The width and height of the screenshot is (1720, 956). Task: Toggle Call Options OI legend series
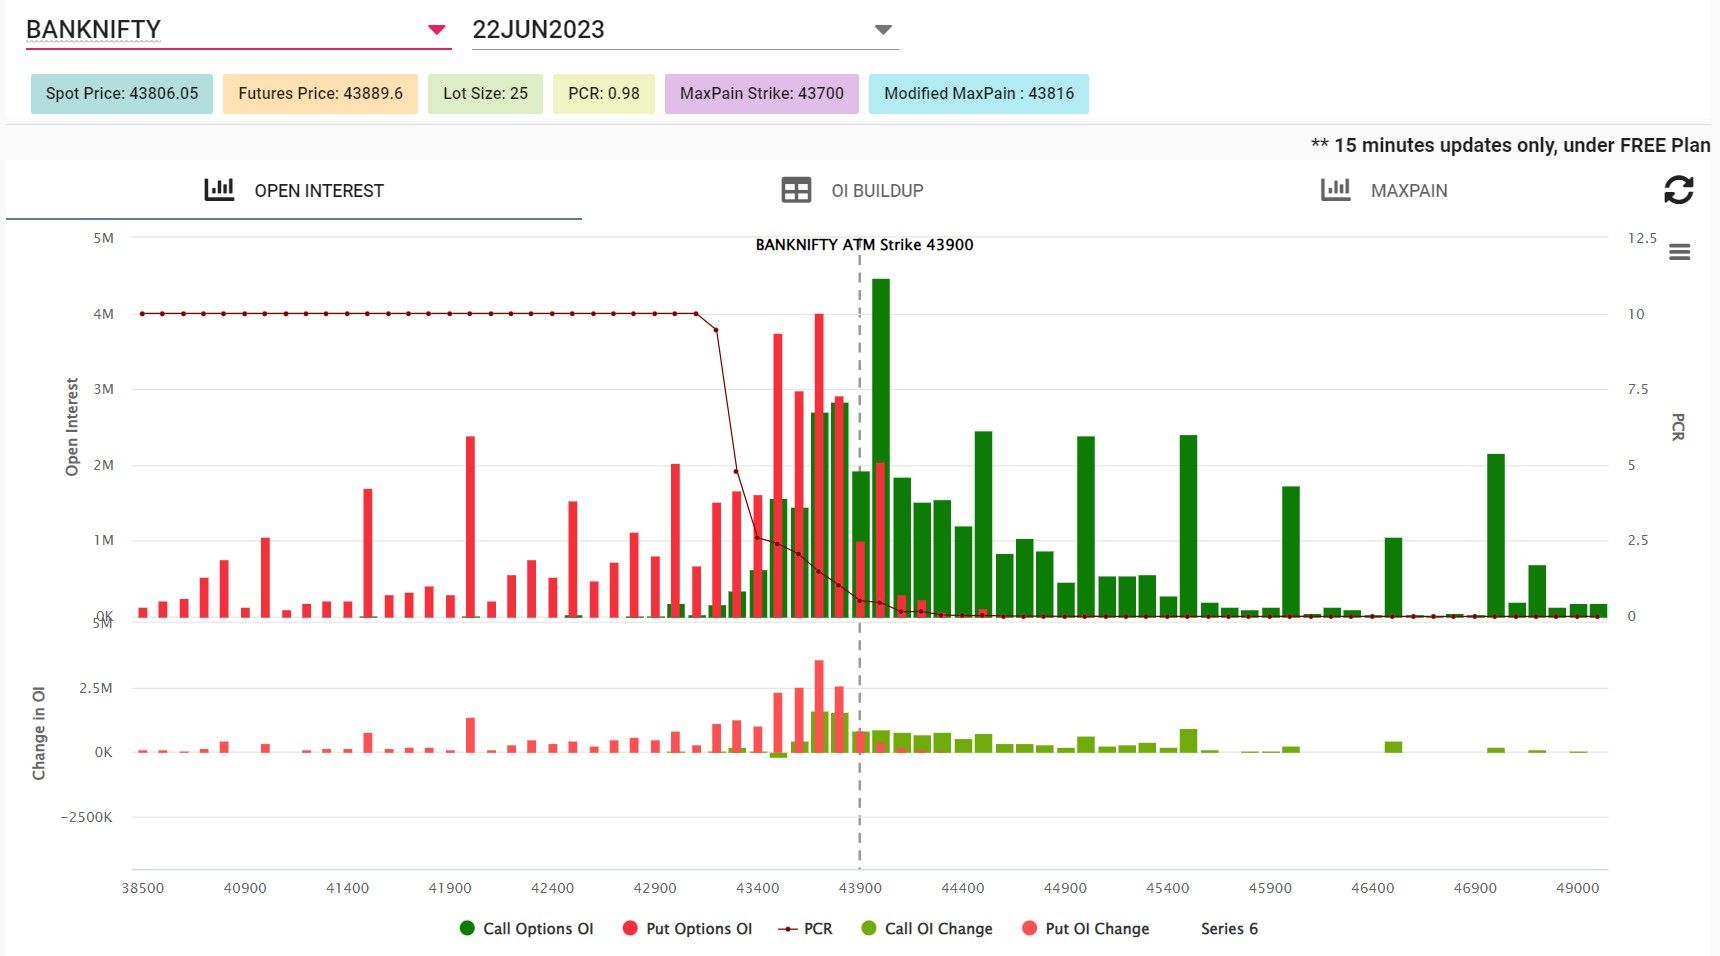(526, 929)
